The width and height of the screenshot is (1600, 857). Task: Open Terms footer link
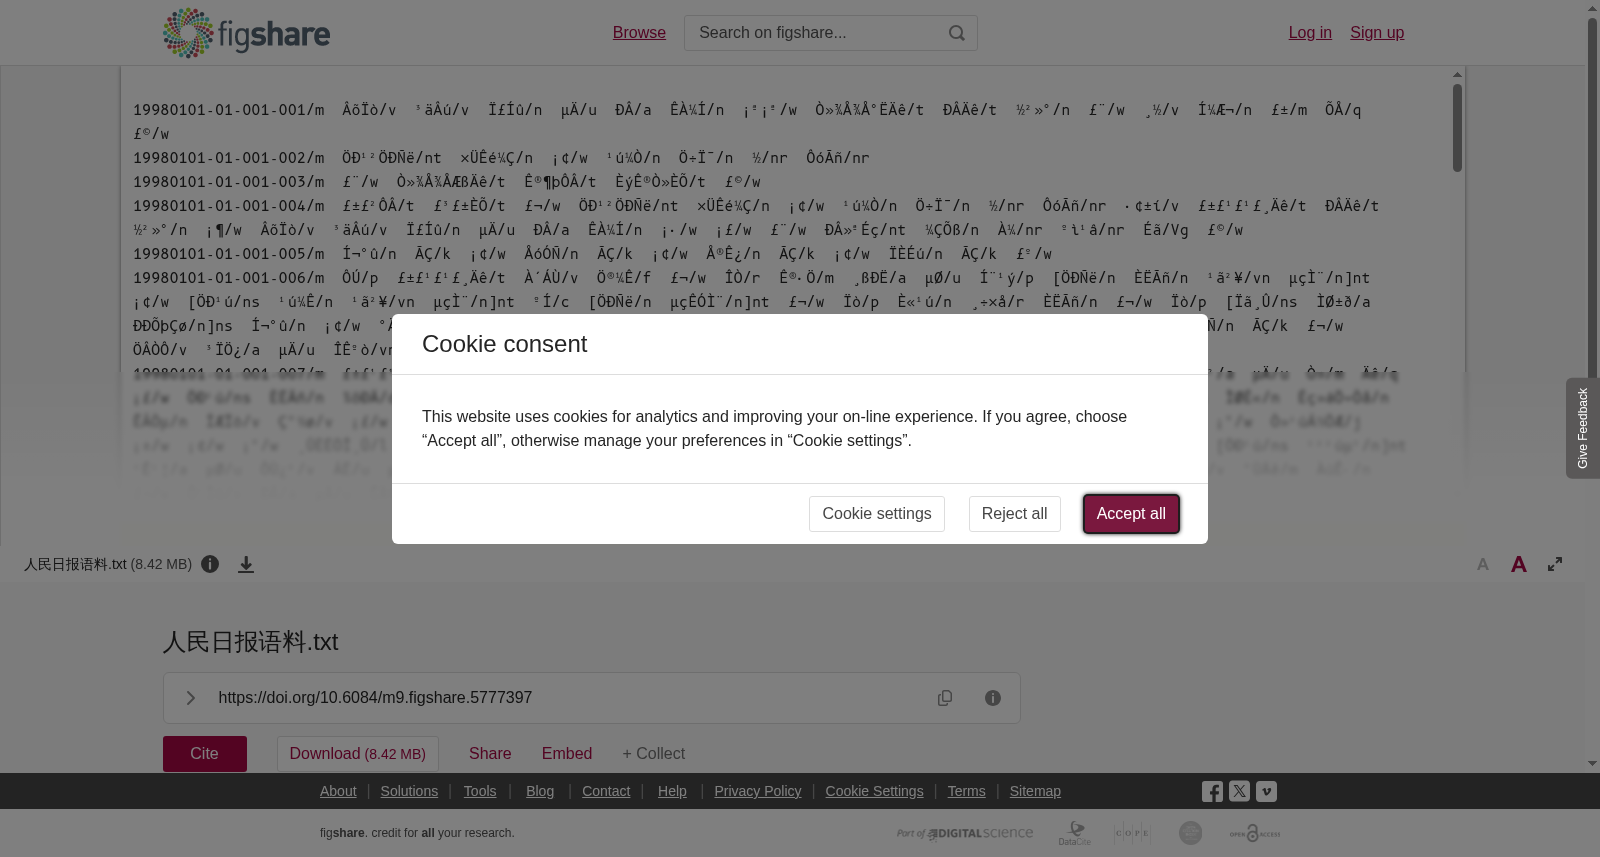(x=966, y=791)
